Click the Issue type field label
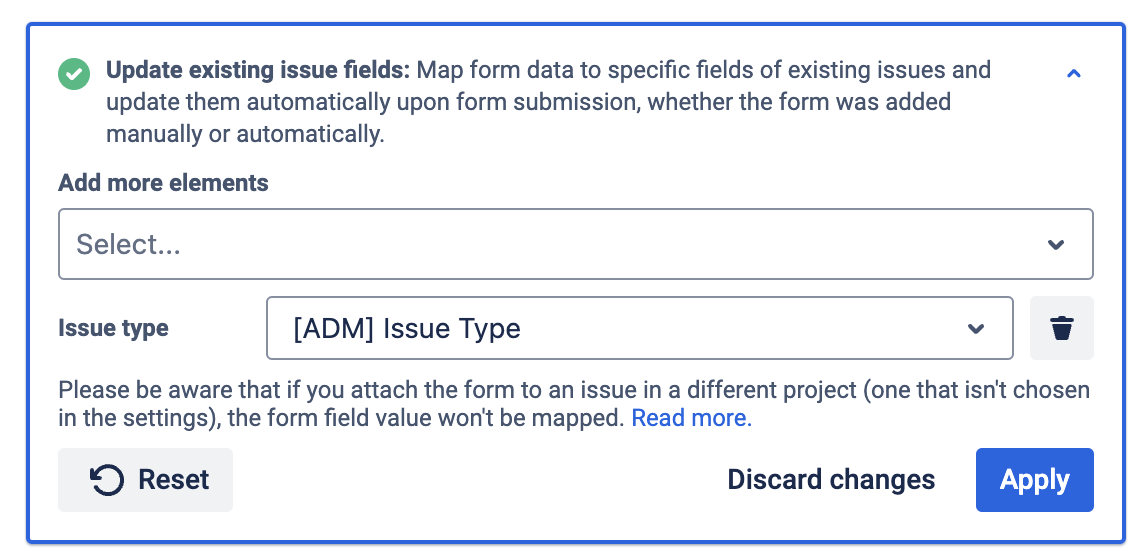The image size is (1146, 558). 113,328
